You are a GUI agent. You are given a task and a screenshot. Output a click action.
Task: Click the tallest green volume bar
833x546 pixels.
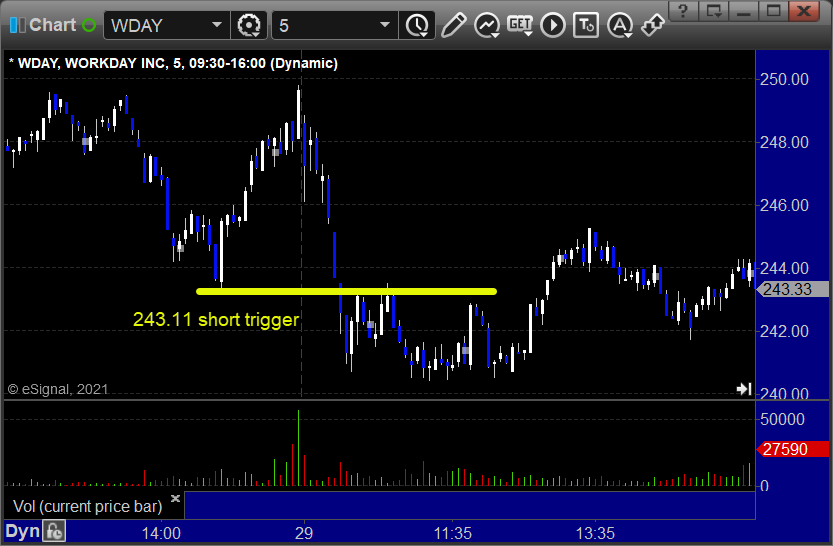click(x=299, y=448)
